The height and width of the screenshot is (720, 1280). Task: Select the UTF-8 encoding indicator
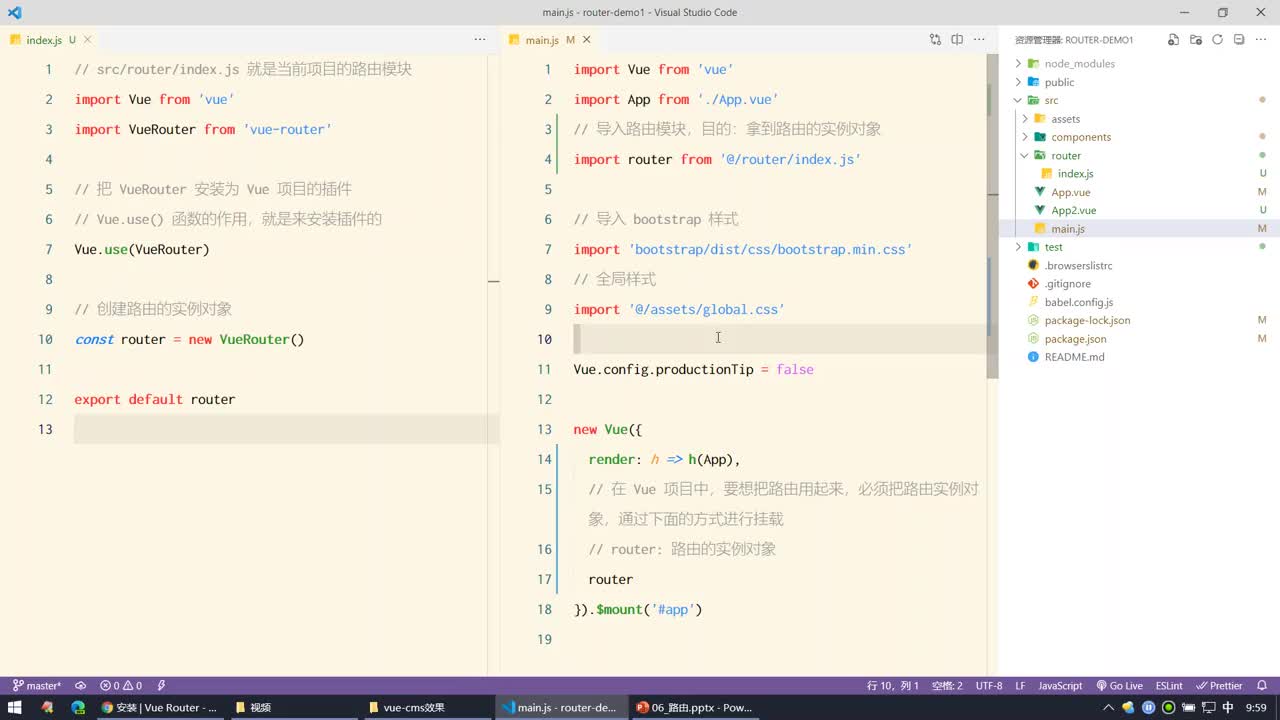989,686
